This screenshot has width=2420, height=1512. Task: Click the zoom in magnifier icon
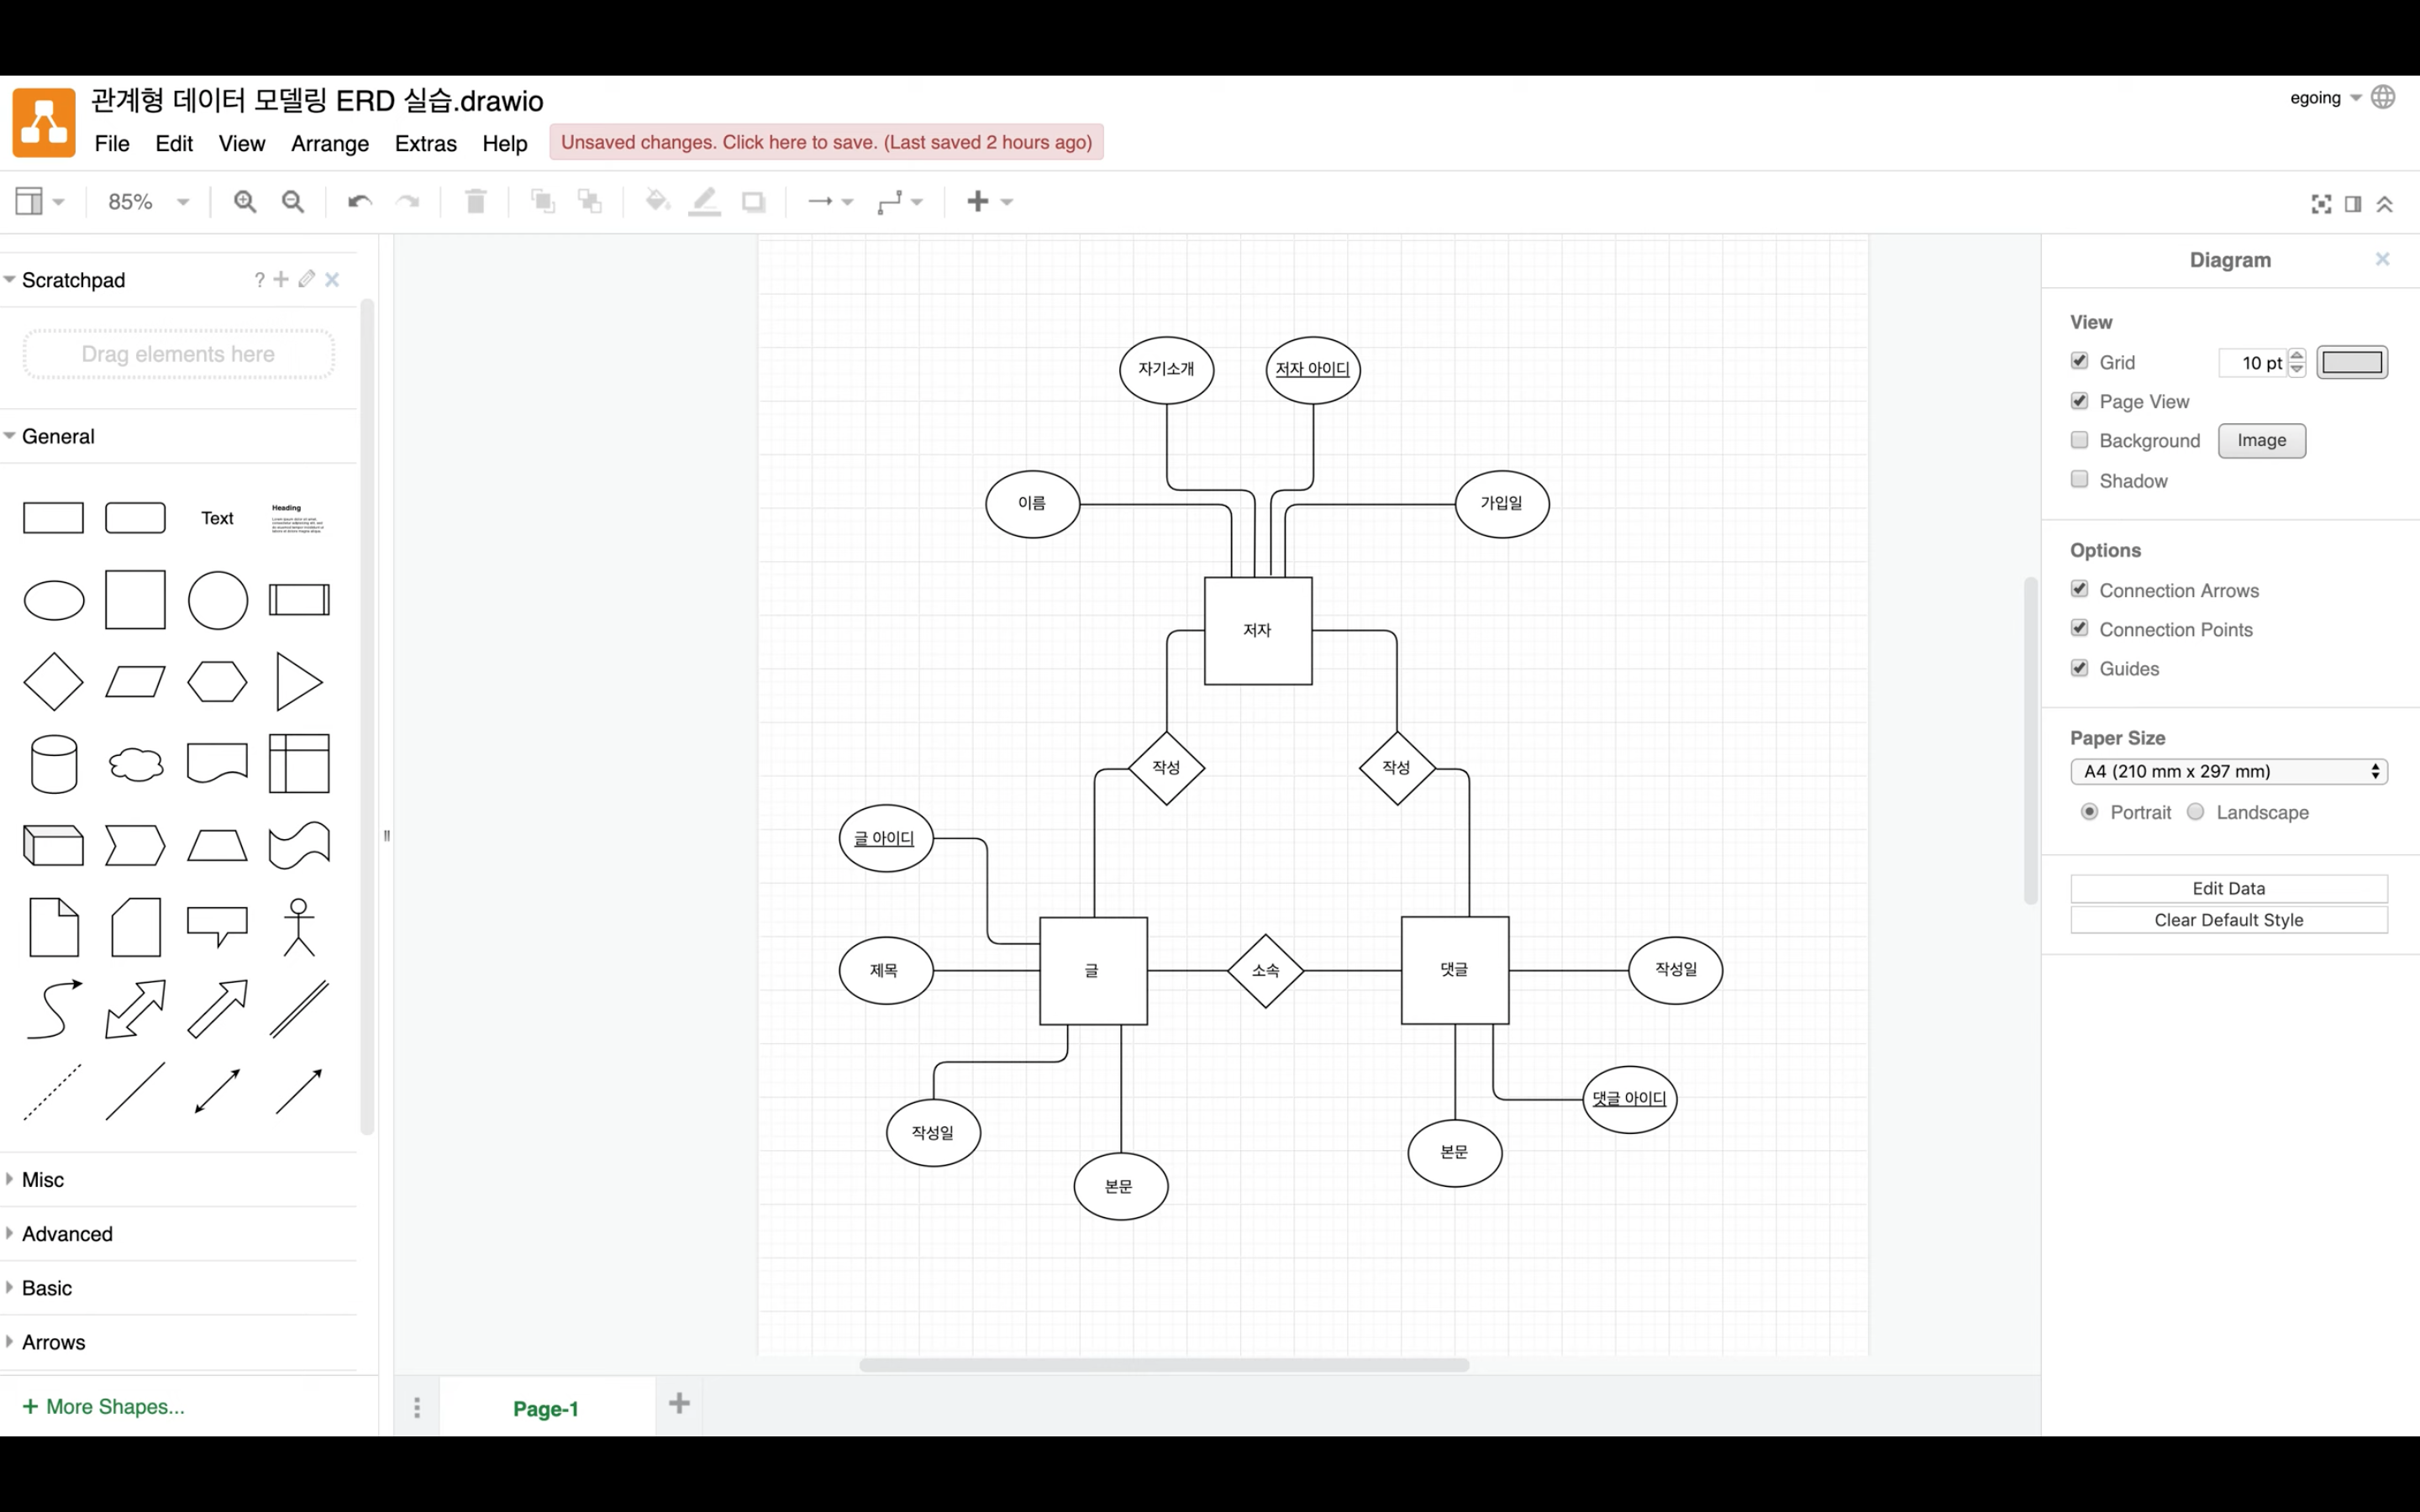pyautogui.click(x=245, y=202)
